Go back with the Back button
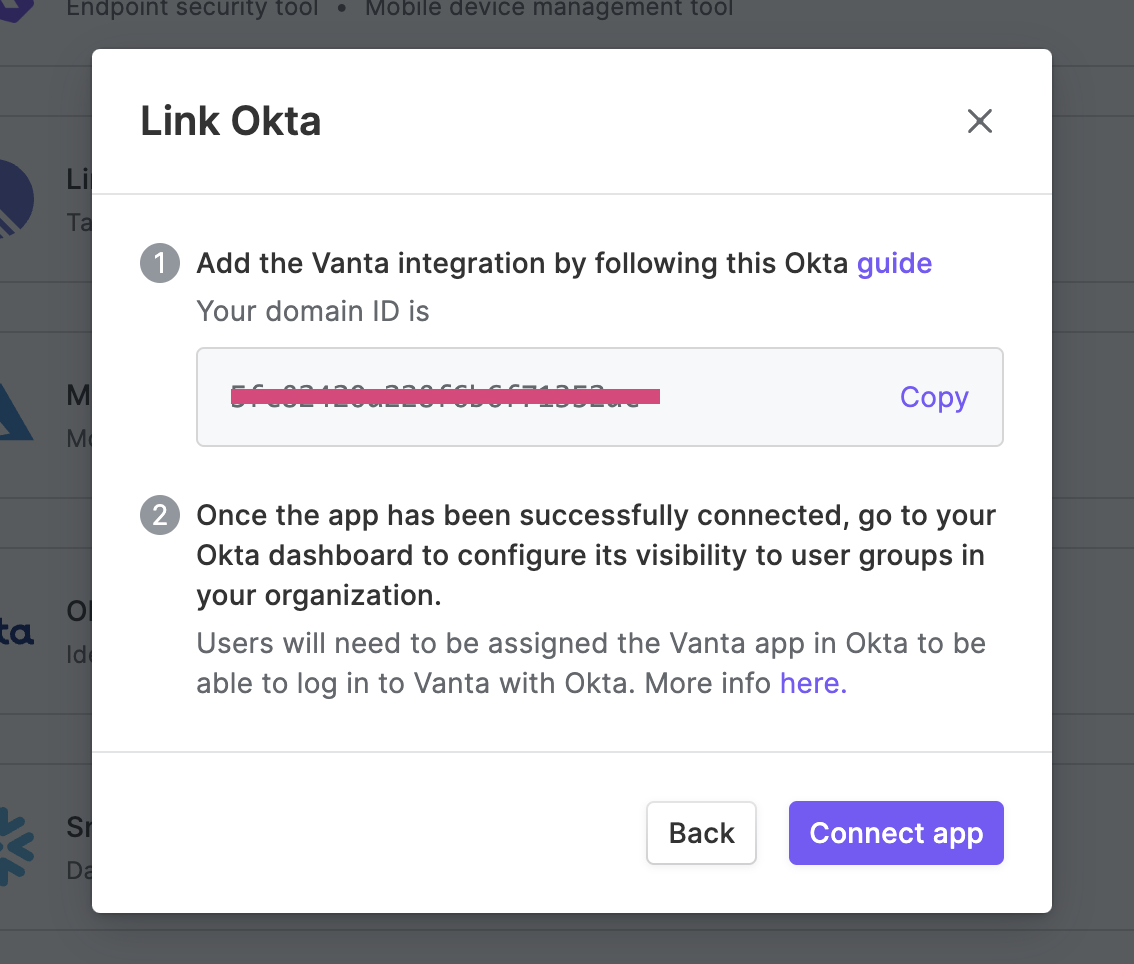 (702, 832)
